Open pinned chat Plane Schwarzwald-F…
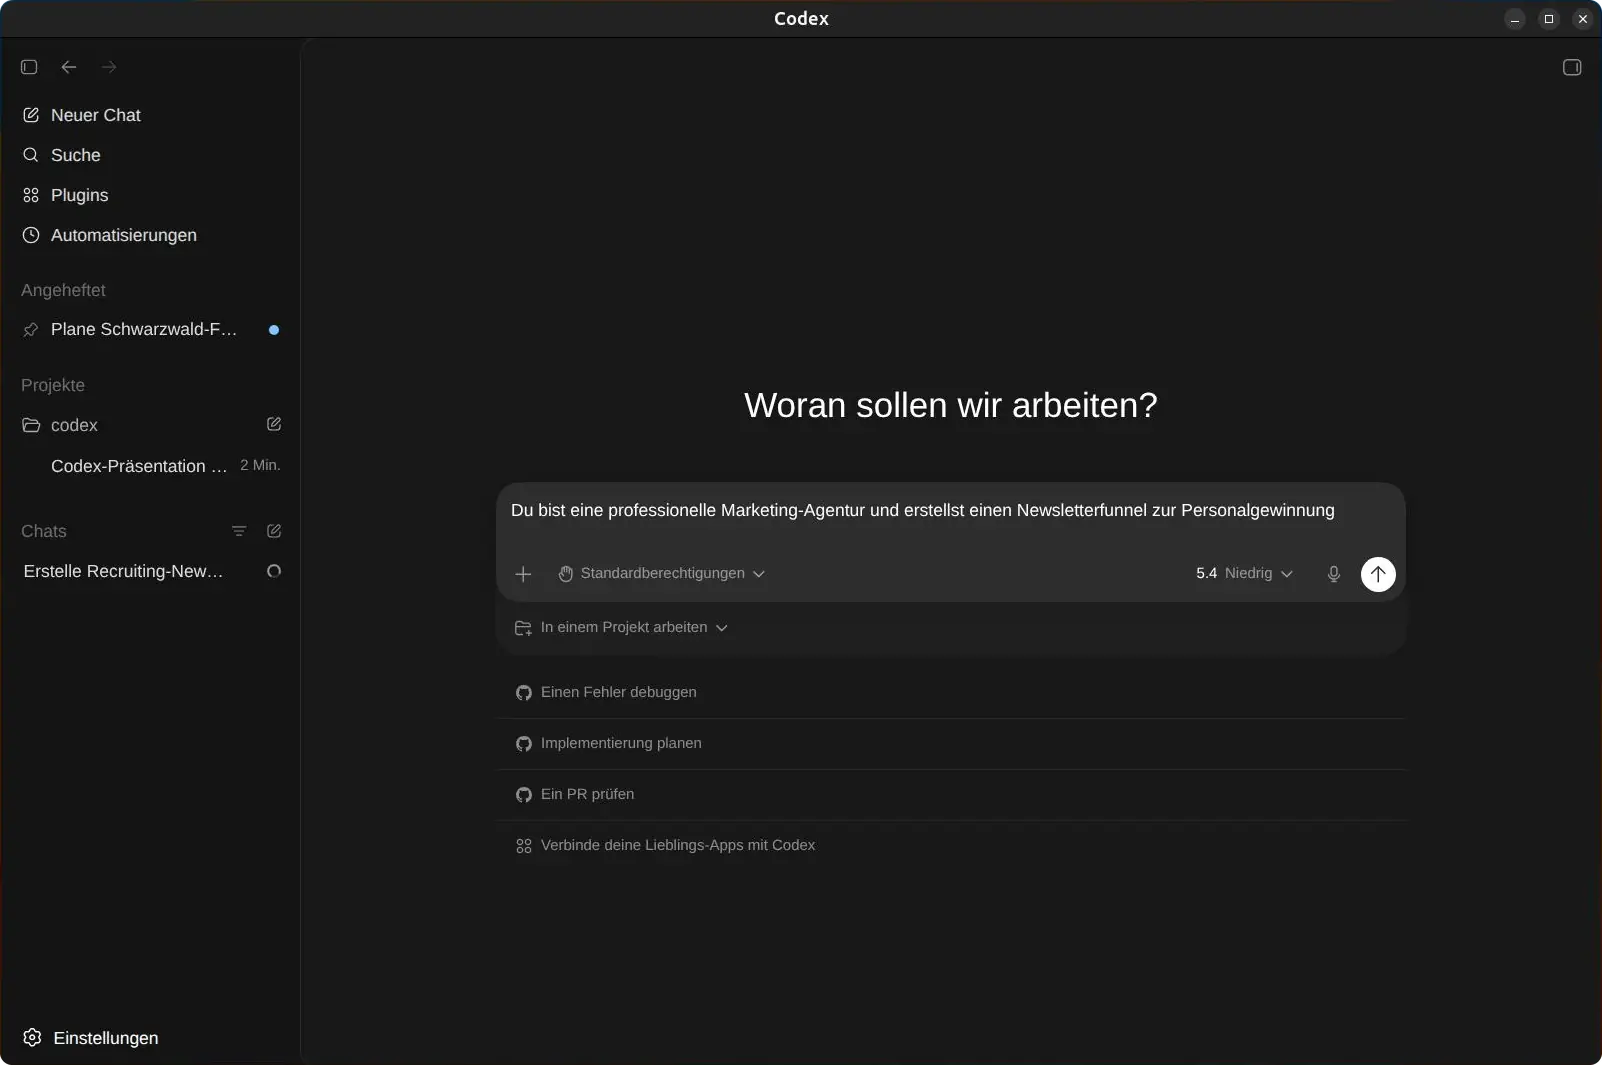The image size is (1602, 1065). 150,329
